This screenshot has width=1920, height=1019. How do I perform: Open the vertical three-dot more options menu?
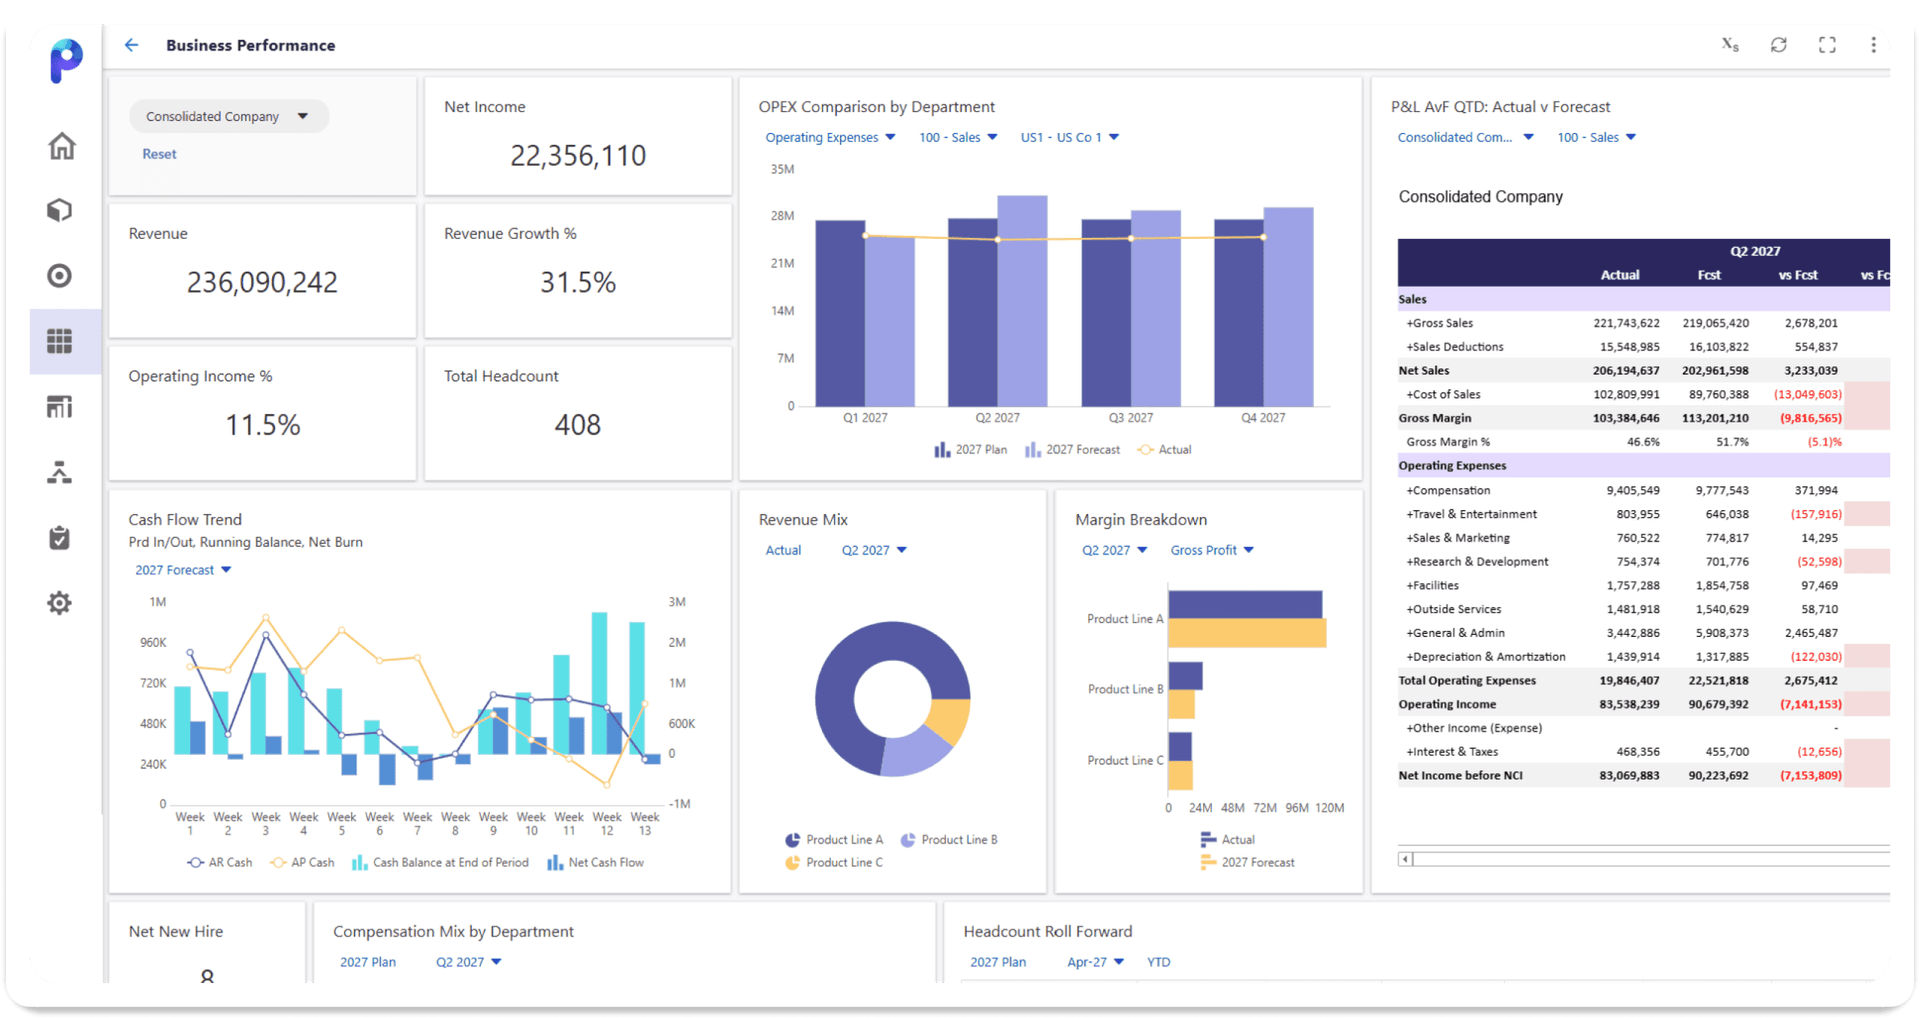coord(1874,45)
